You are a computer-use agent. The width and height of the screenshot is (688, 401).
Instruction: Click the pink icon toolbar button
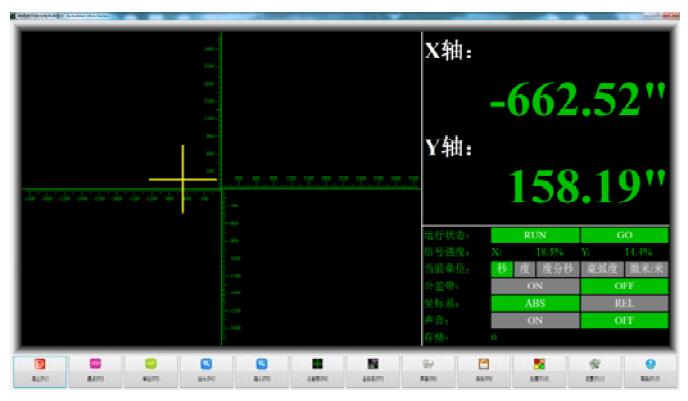(x=95, y=369)
